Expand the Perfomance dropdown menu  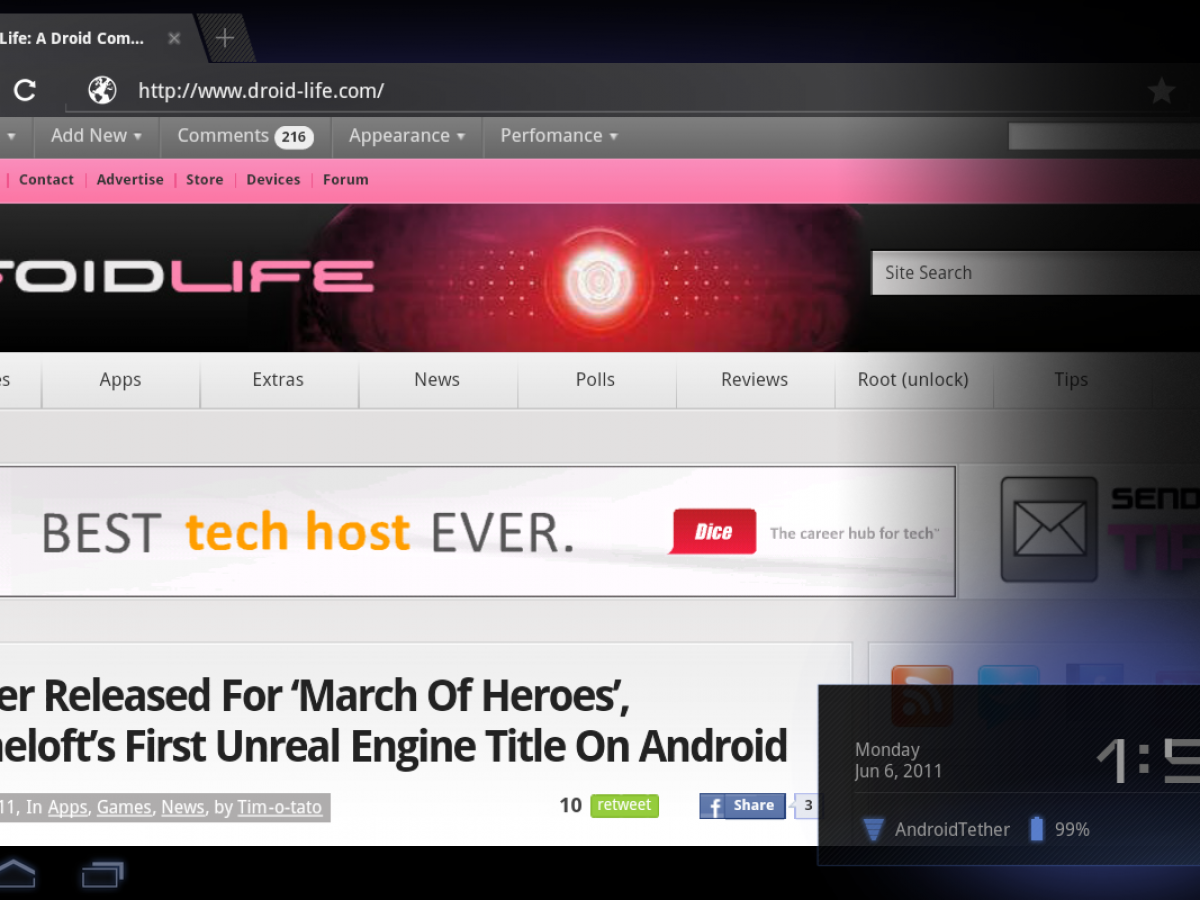(x=559, y=136)
